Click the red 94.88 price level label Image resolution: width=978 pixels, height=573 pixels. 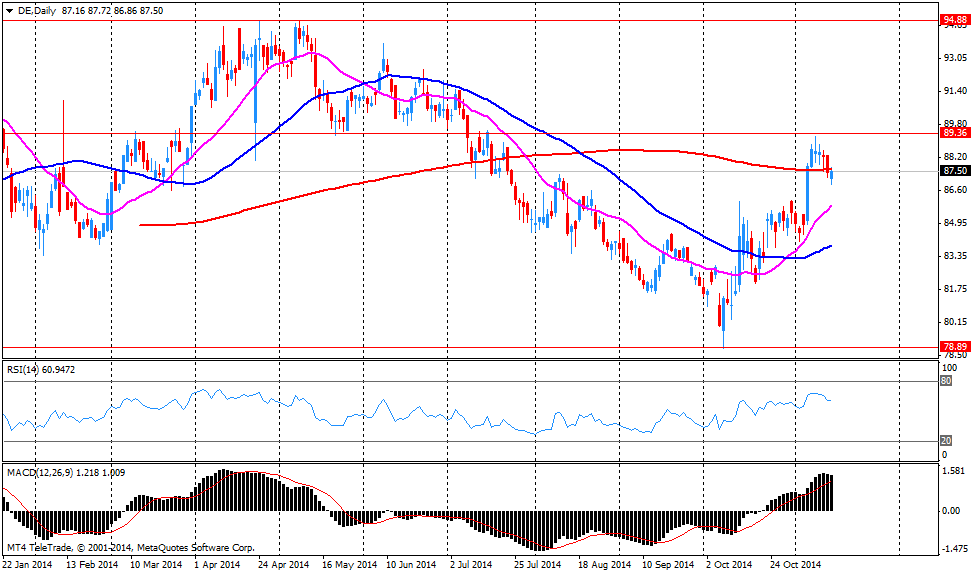click(955, 20)
